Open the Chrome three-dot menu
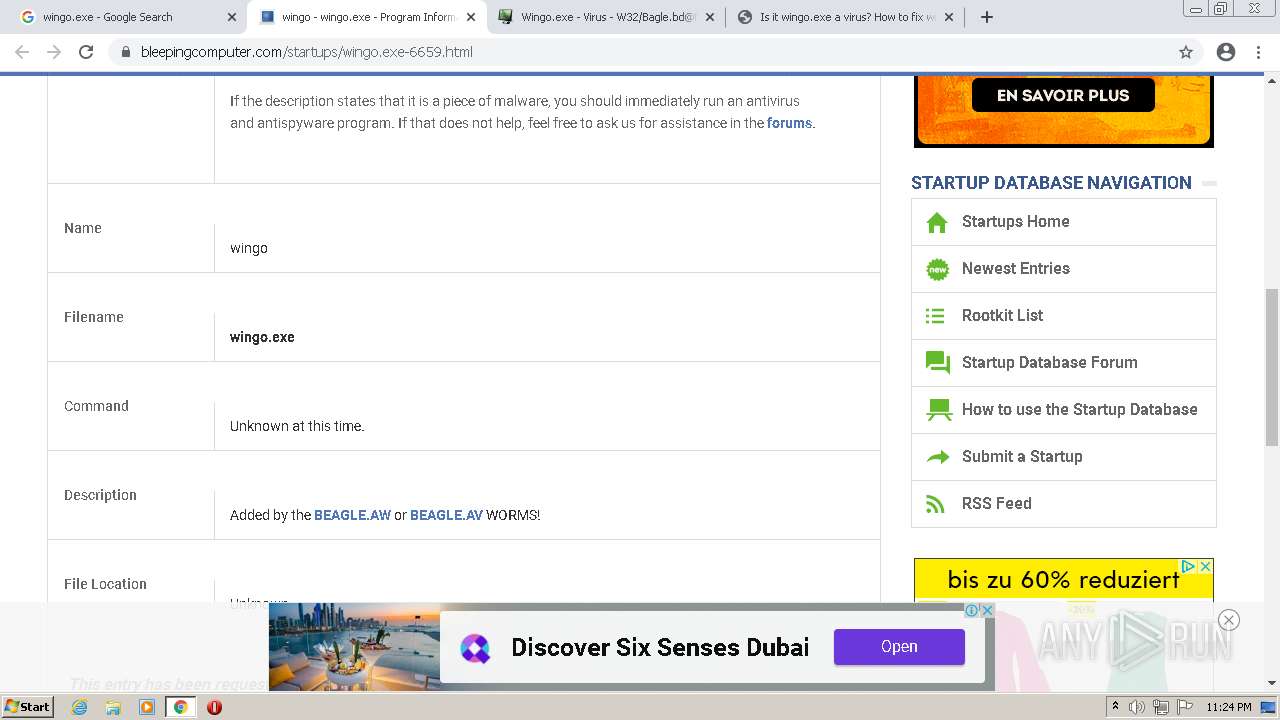The width and height of the screenshot is (1280, 720). [1259, 52]
